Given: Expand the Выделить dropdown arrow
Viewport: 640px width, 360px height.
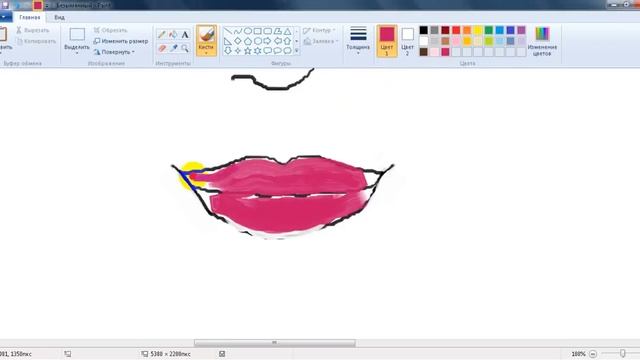Looking at the screenshot, I should point(77,53).
